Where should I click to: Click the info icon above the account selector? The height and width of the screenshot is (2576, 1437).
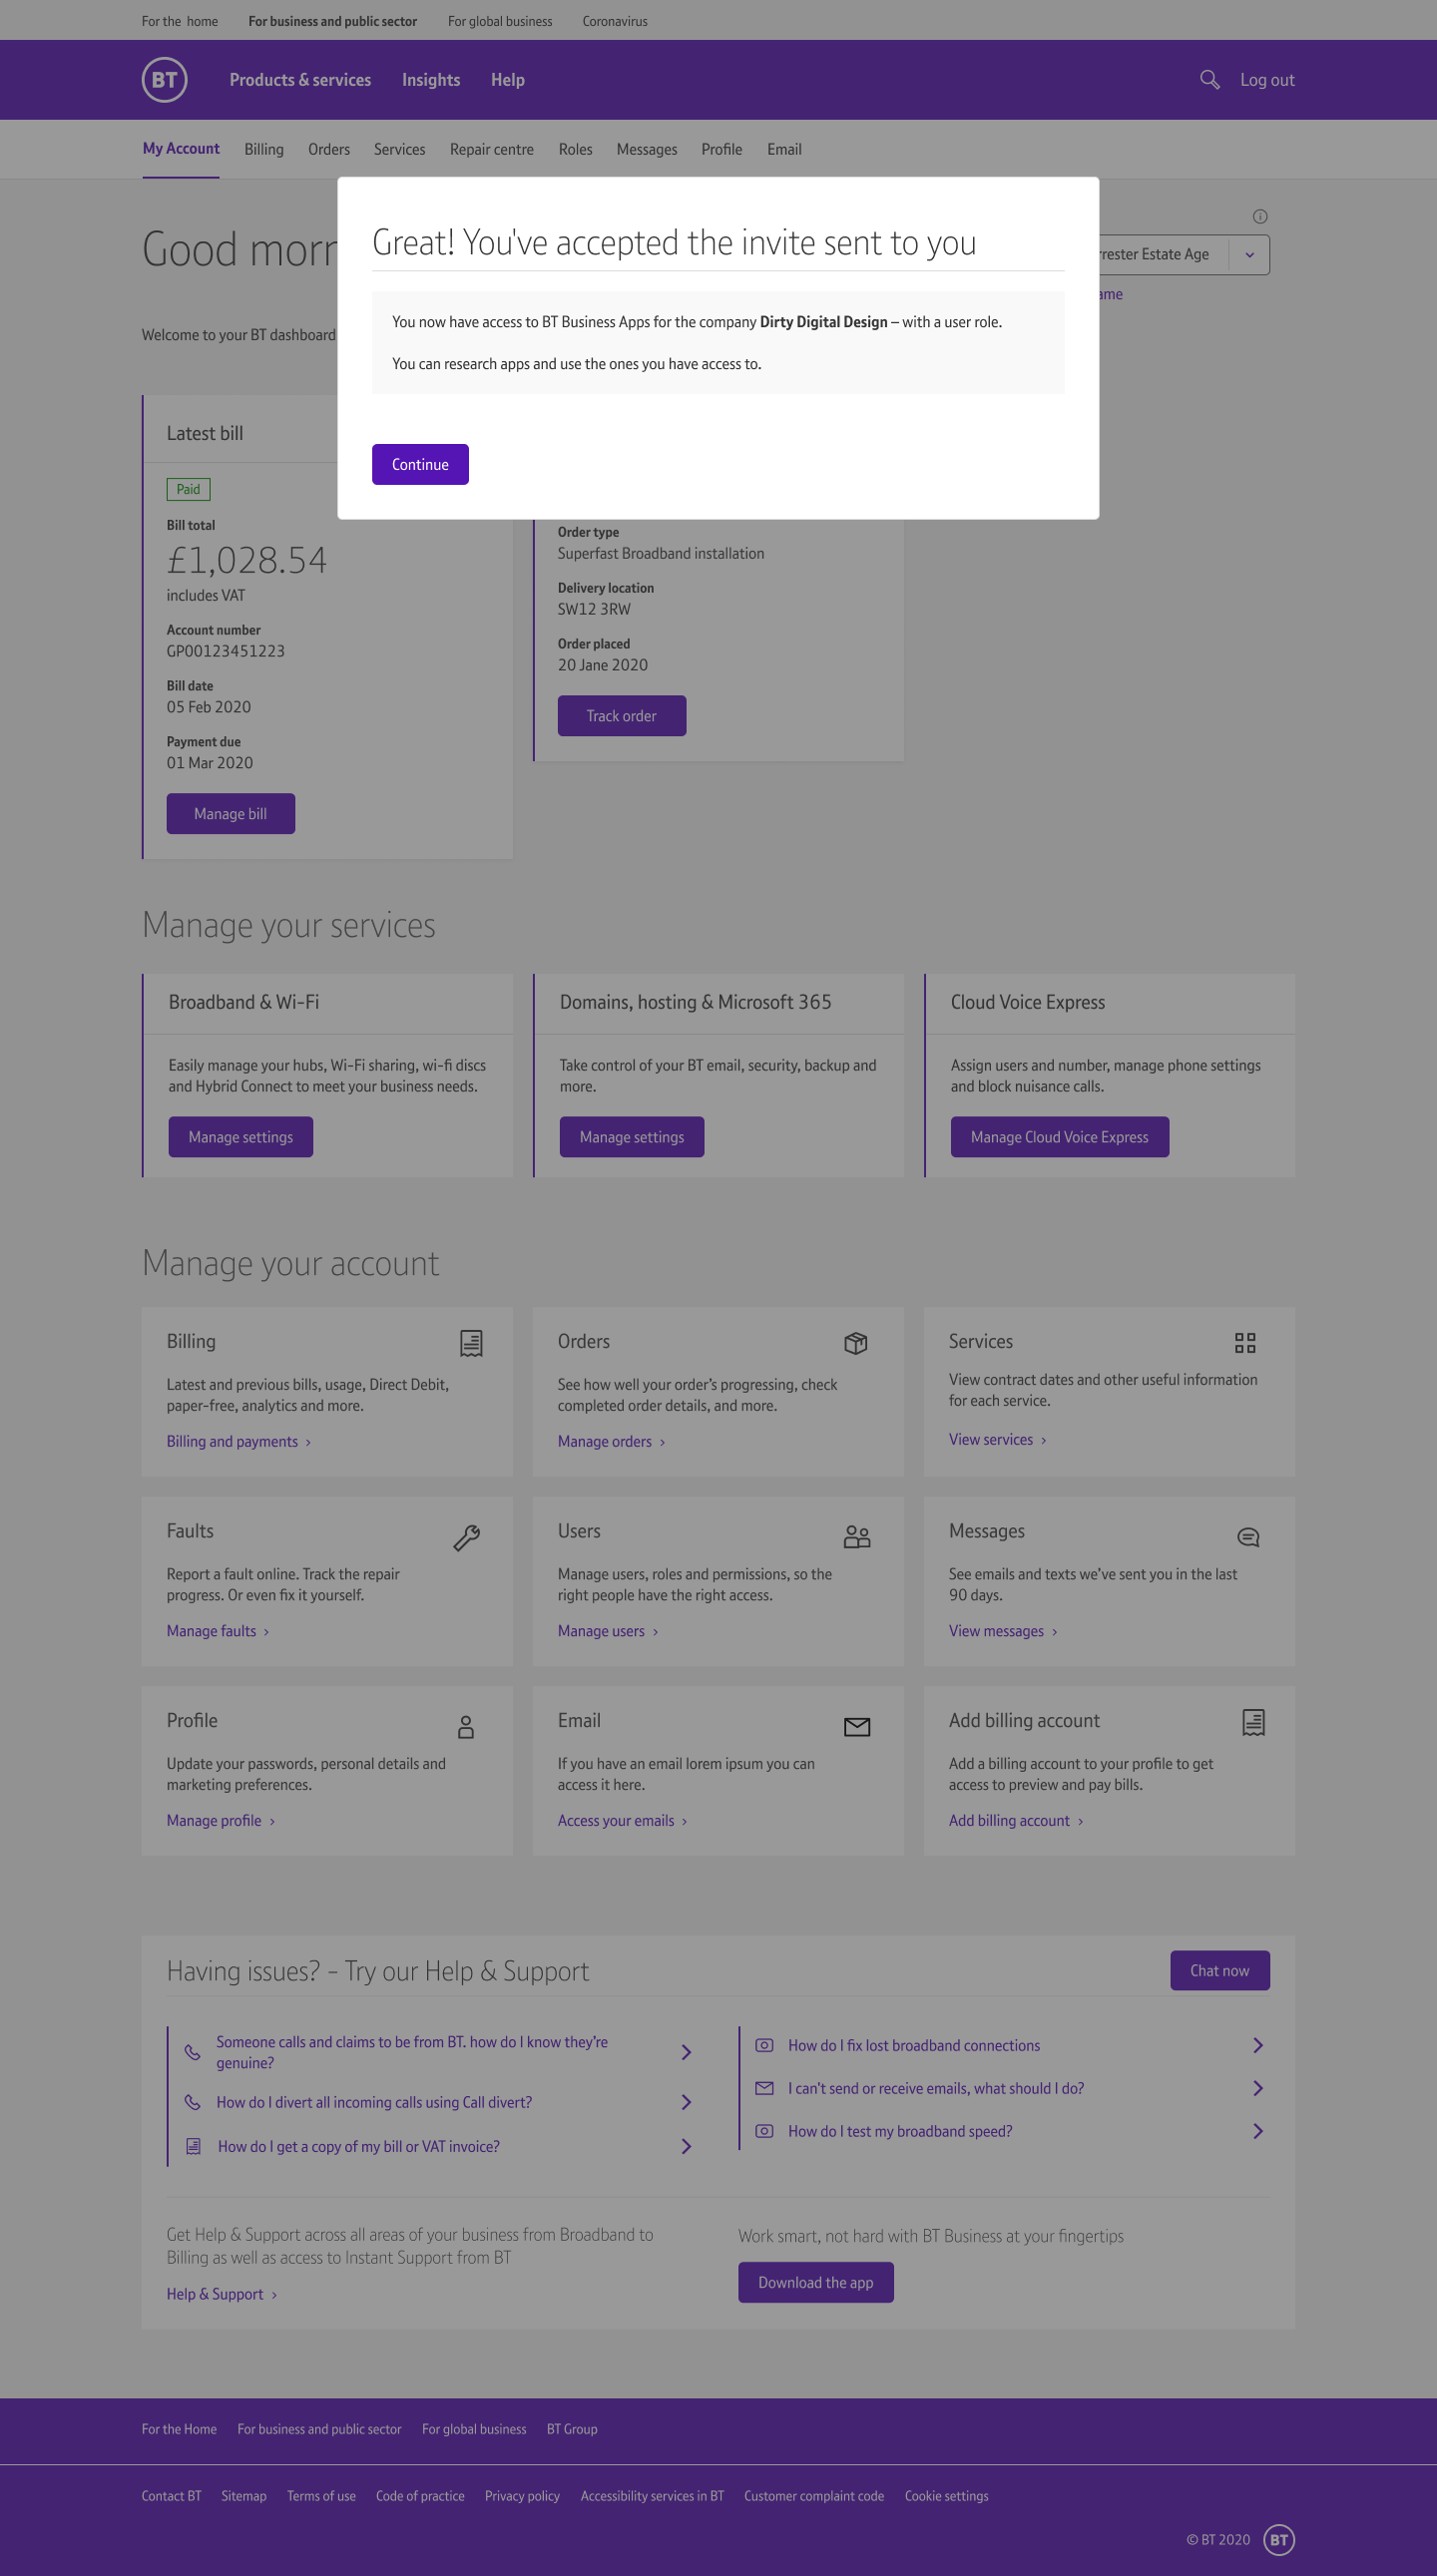pyautogui.click(x=1260, y=216)
